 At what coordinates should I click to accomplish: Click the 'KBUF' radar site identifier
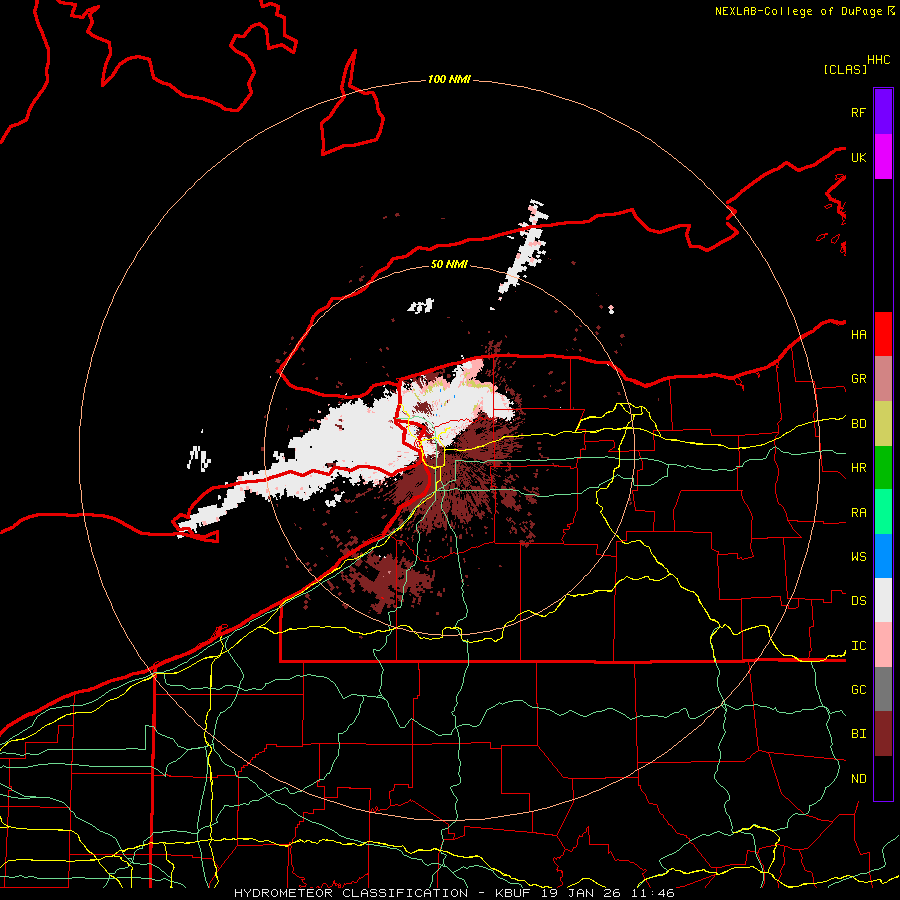tap(512, 893)
